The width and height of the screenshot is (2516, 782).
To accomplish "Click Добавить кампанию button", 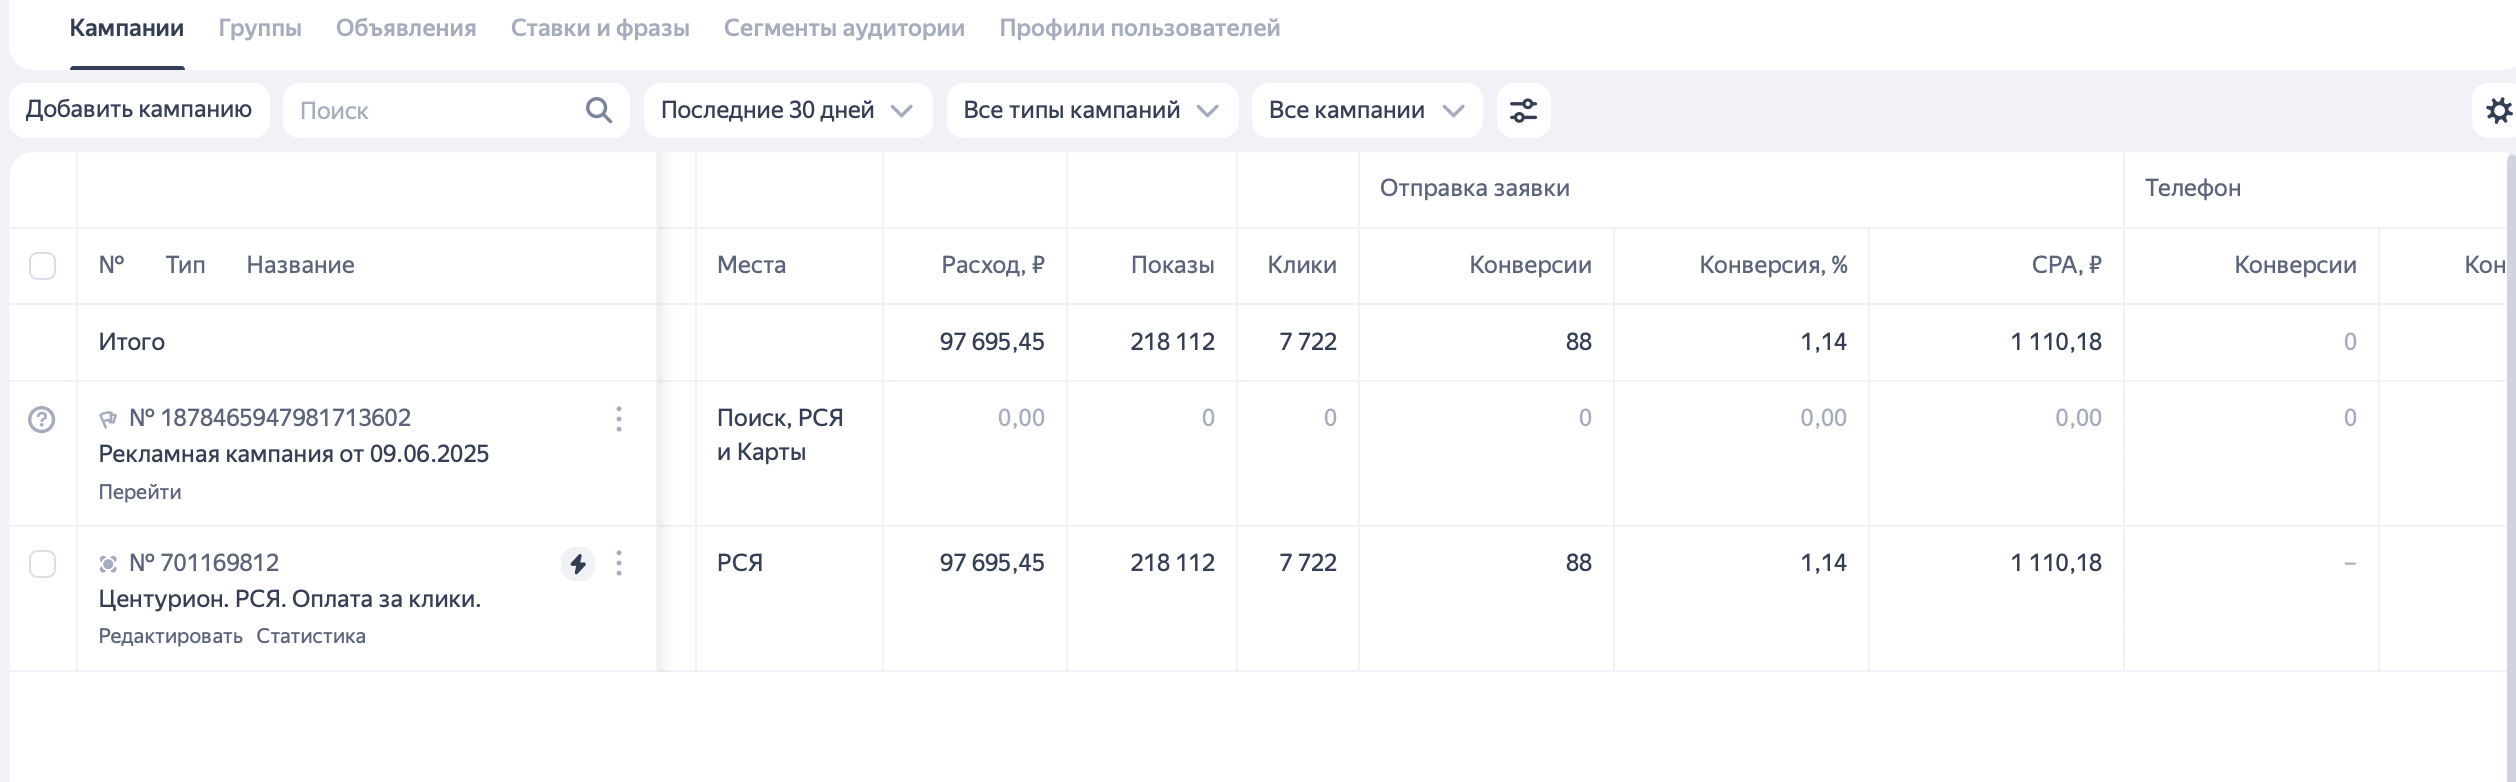I will click(139, 110).
